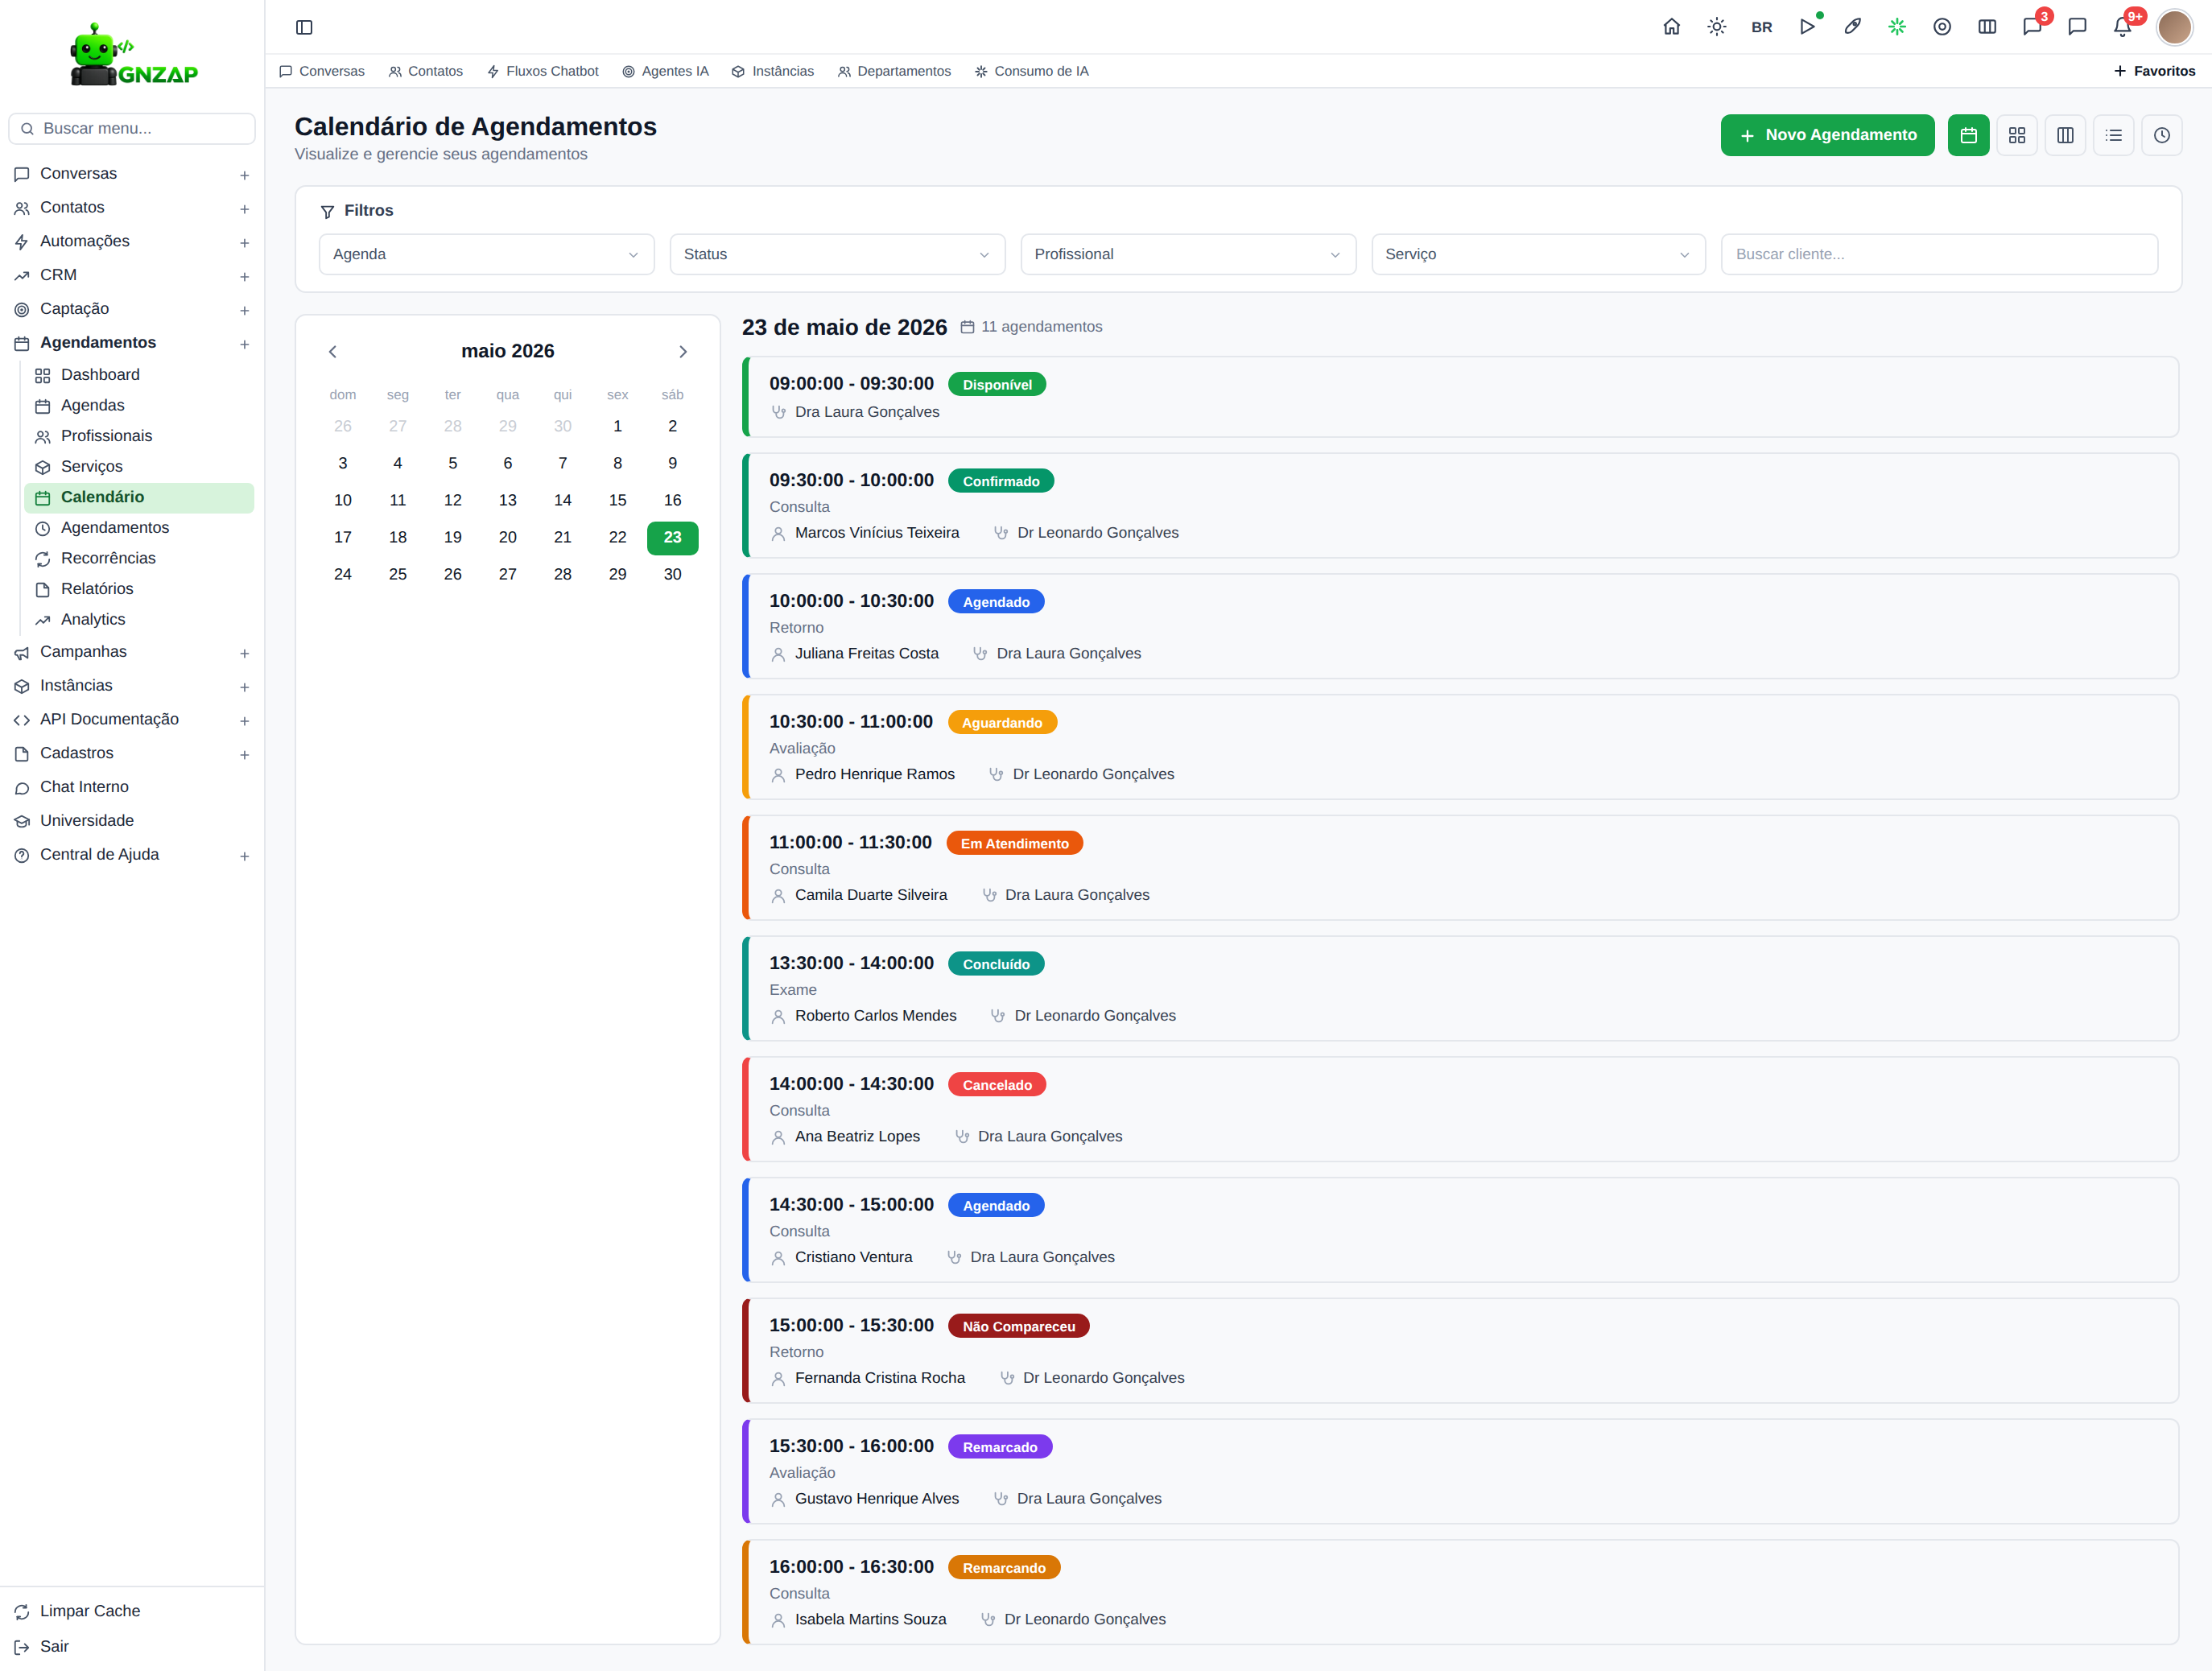This screenshot has height=1671, width=2212.
Task: Open the Agenda filter dropdown
Action: [486, 254]
